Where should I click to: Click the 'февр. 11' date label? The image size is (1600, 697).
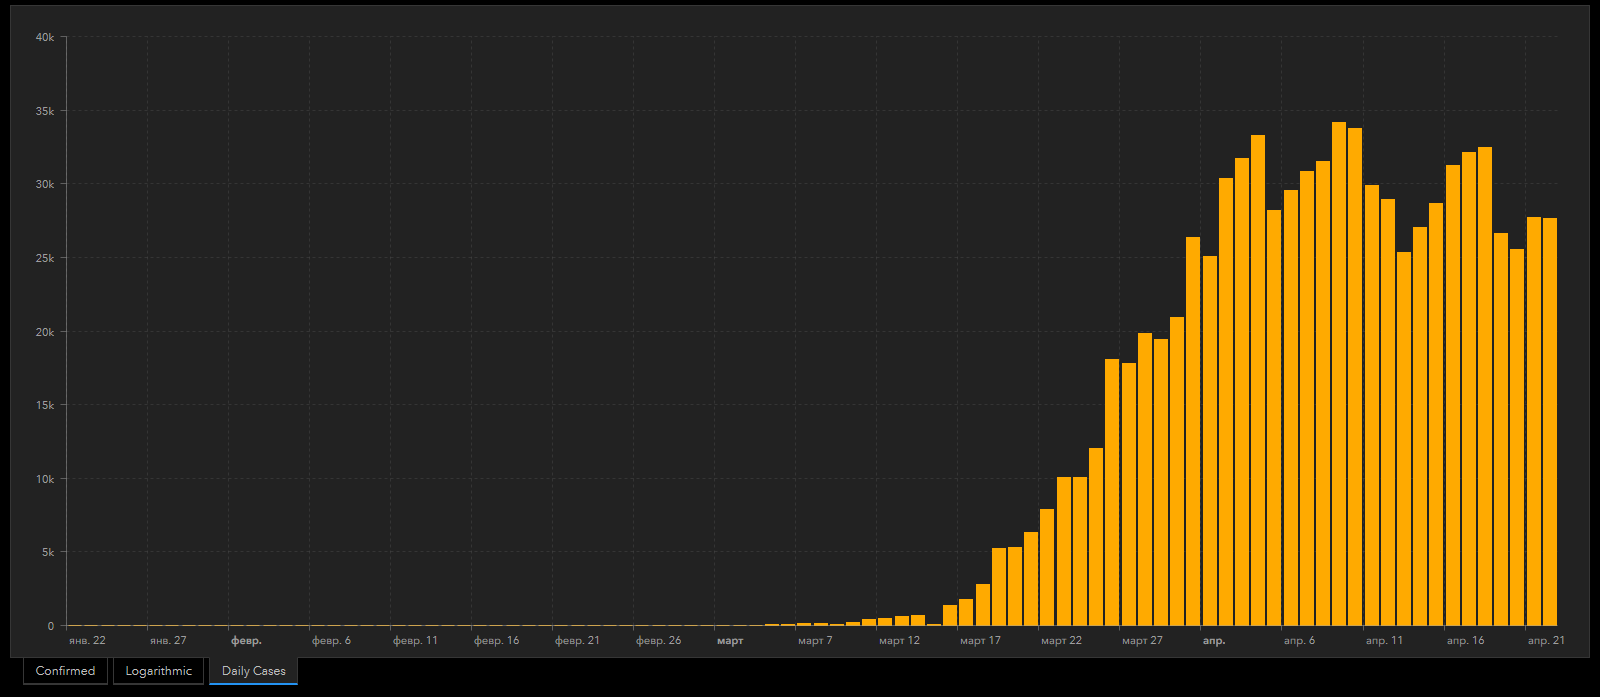pos(415,640)
